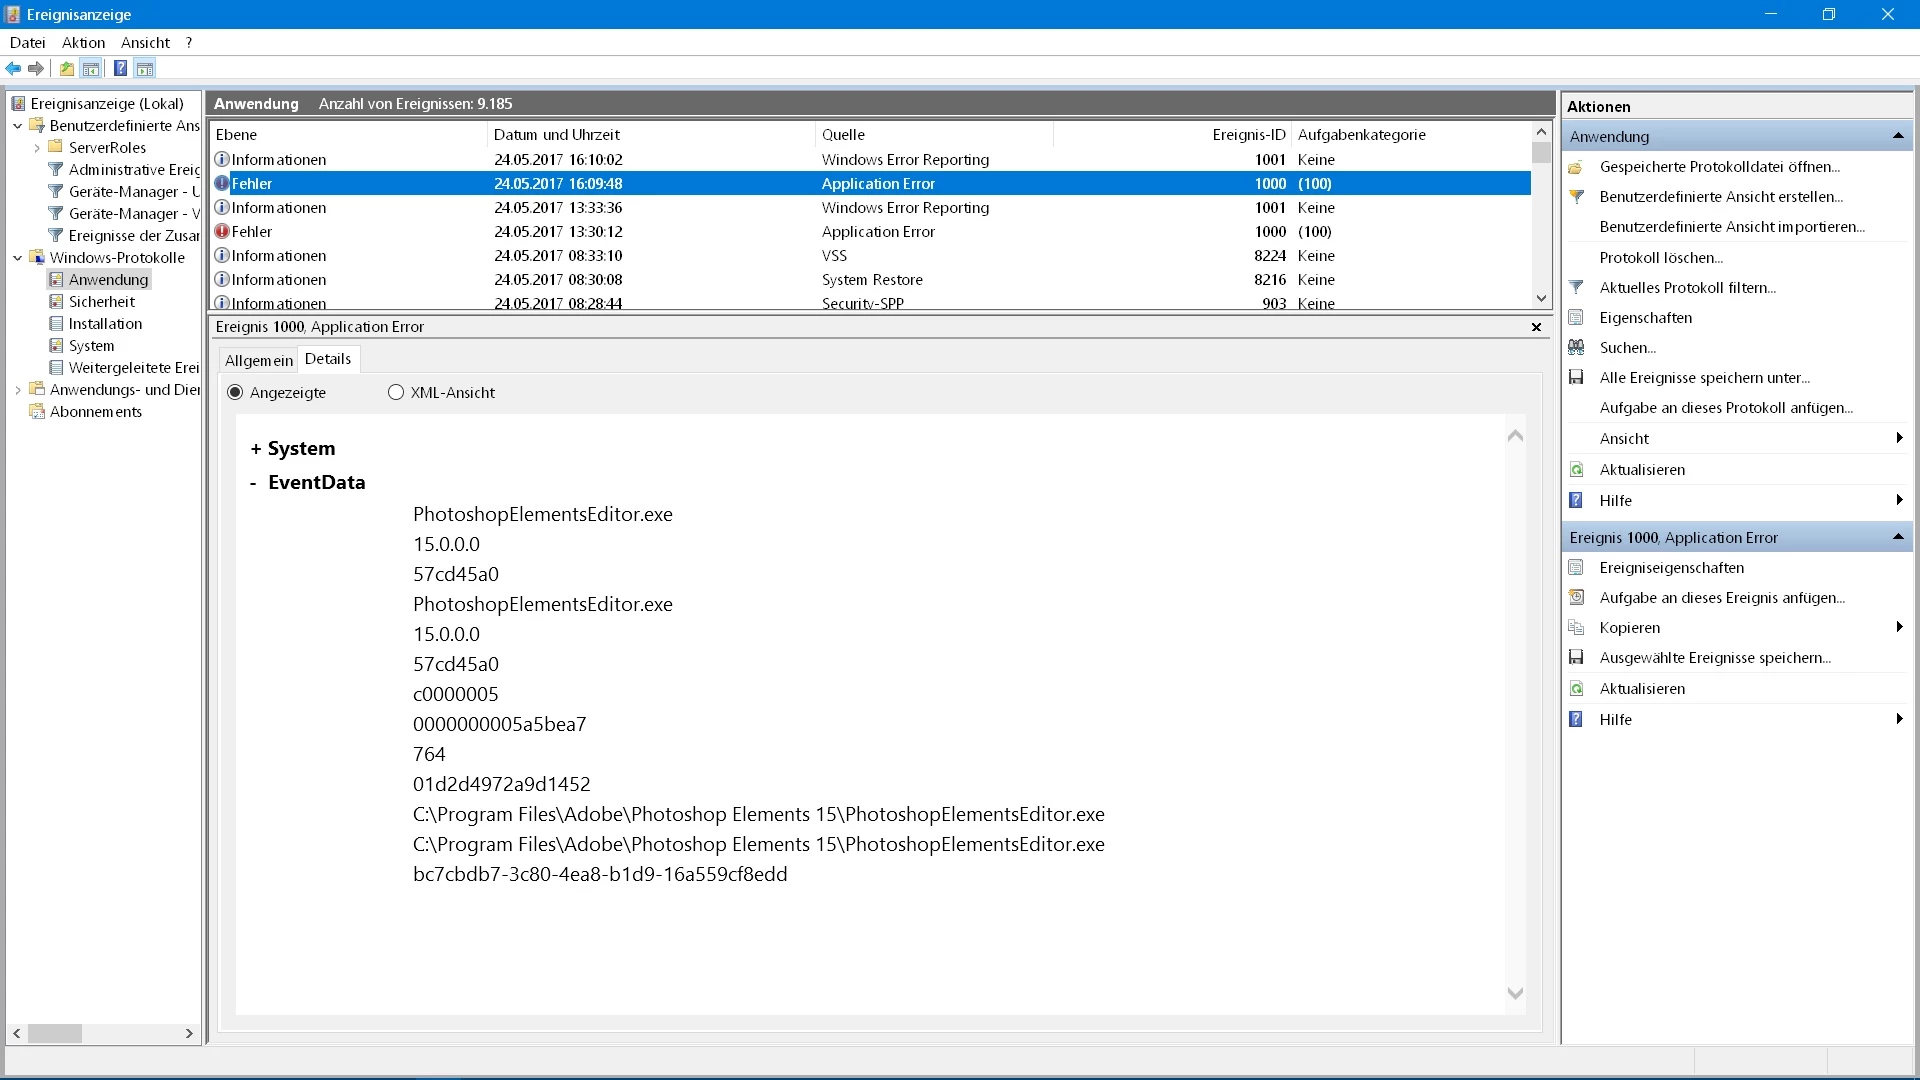Click the Up one level folder icon

click(66, 68)
